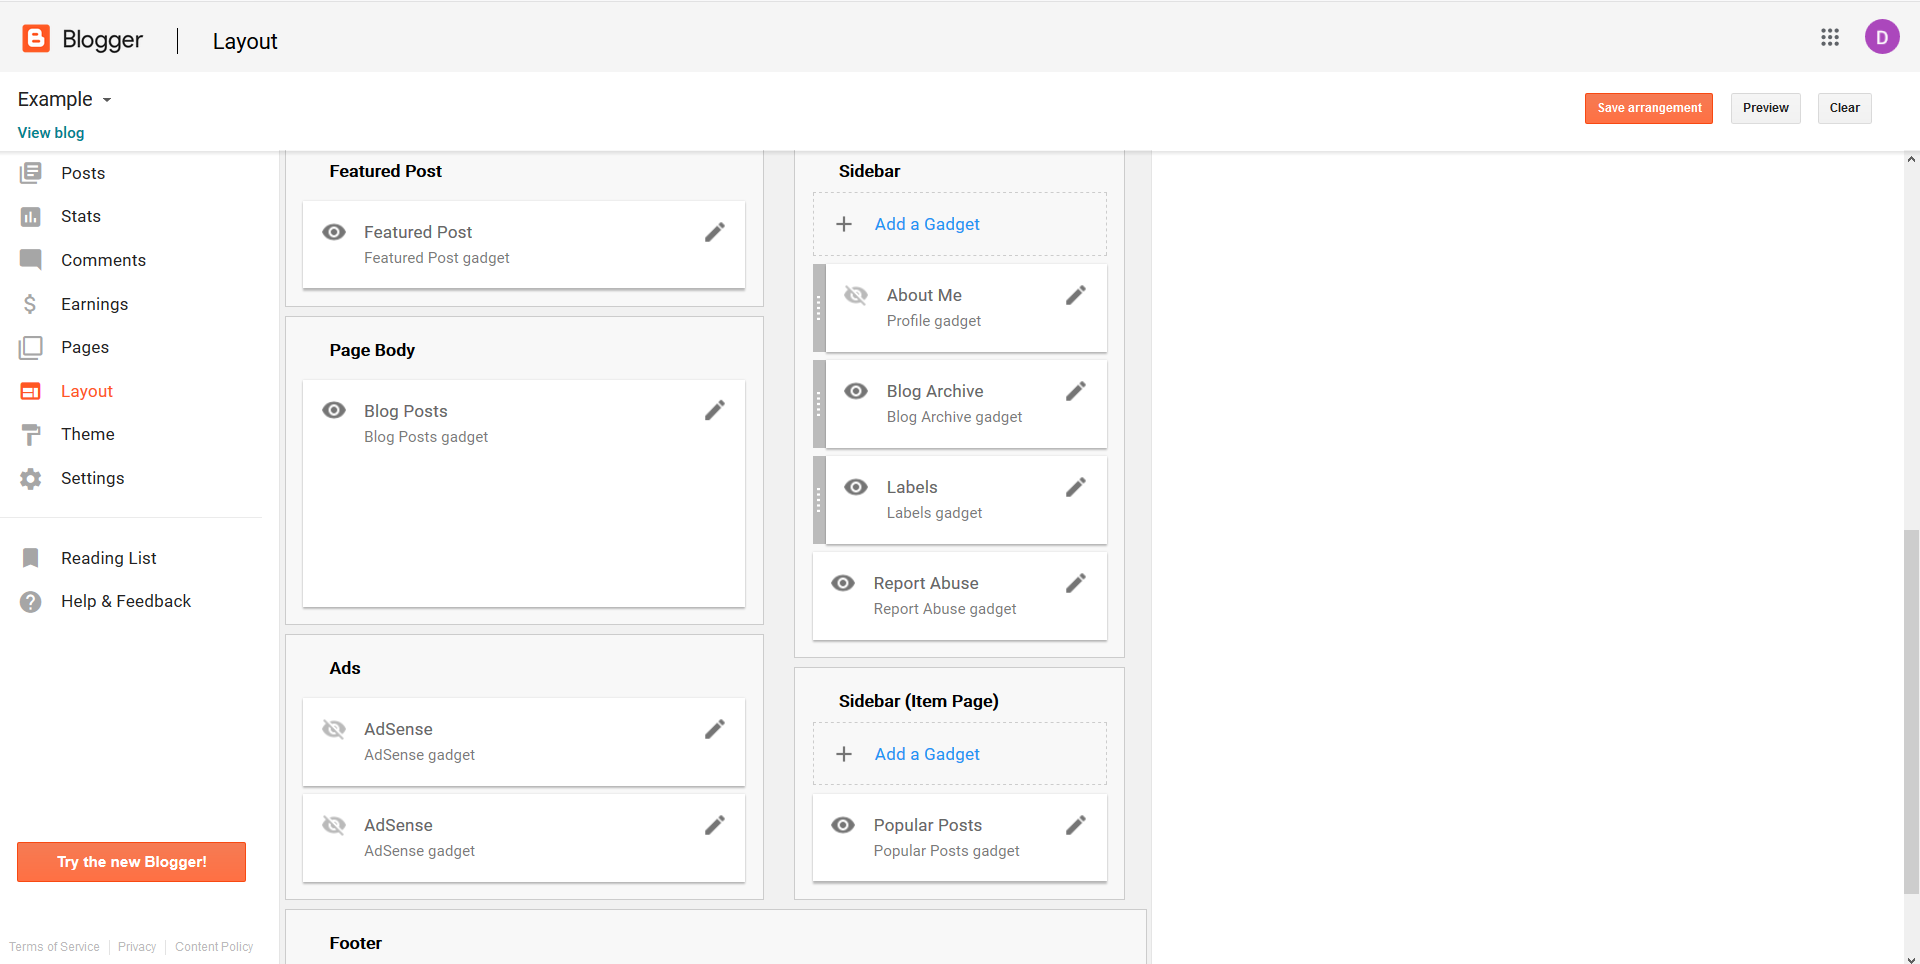Grab the Blog Archive gadget drag handle
This screenshot has height=964, width=1920.
[x=819, y=404]
